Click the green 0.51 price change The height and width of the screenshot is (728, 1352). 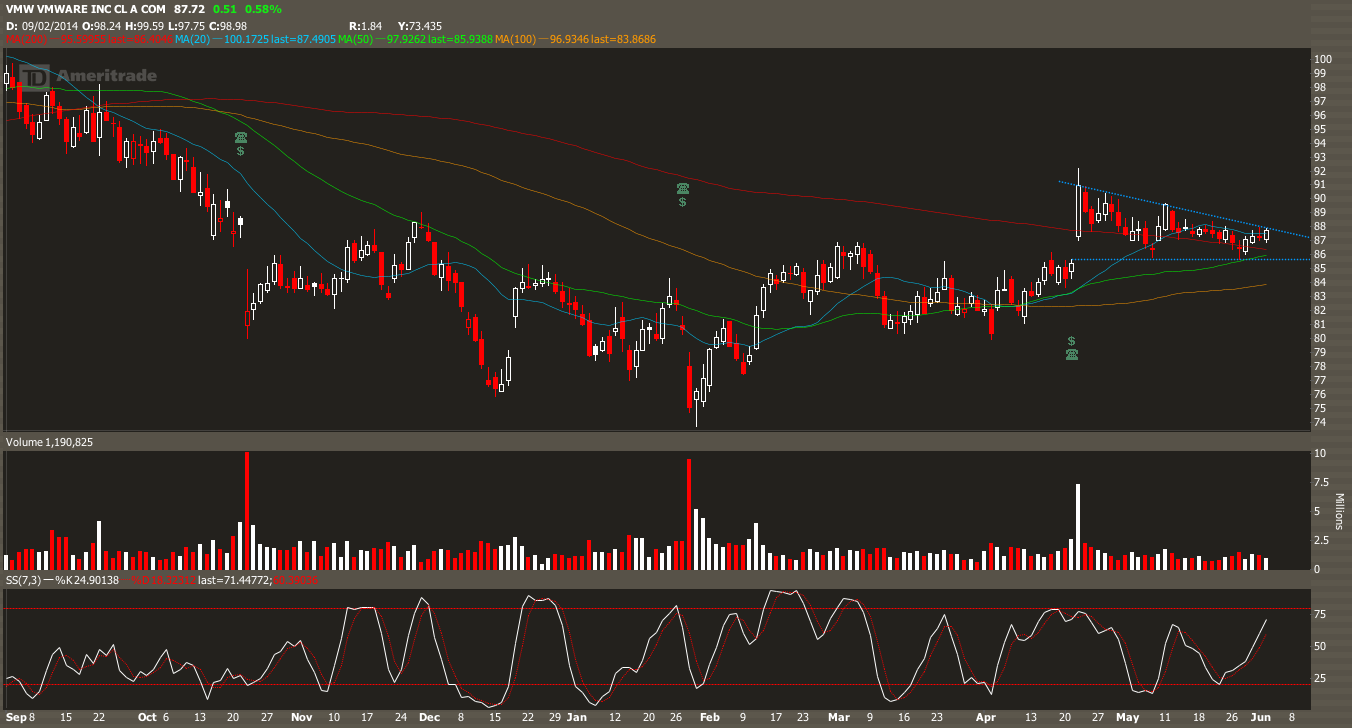click(x=225, y=8)
